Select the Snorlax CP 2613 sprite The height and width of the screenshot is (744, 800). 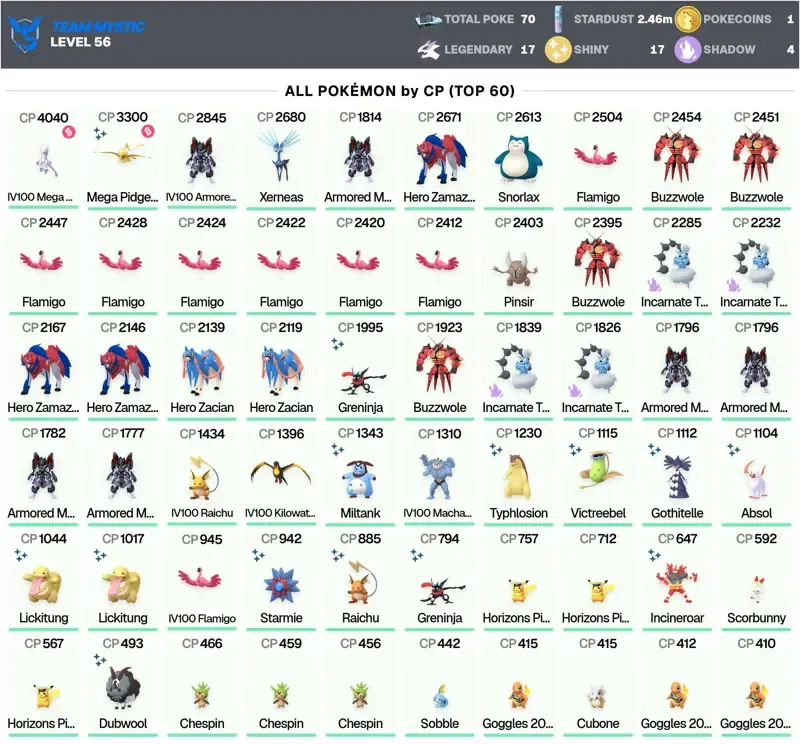click(x=518, y=158)
